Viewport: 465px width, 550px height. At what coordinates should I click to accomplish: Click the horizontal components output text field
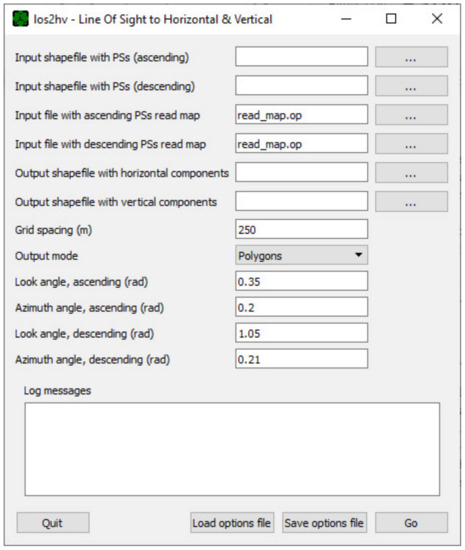[x=301, y=172]
